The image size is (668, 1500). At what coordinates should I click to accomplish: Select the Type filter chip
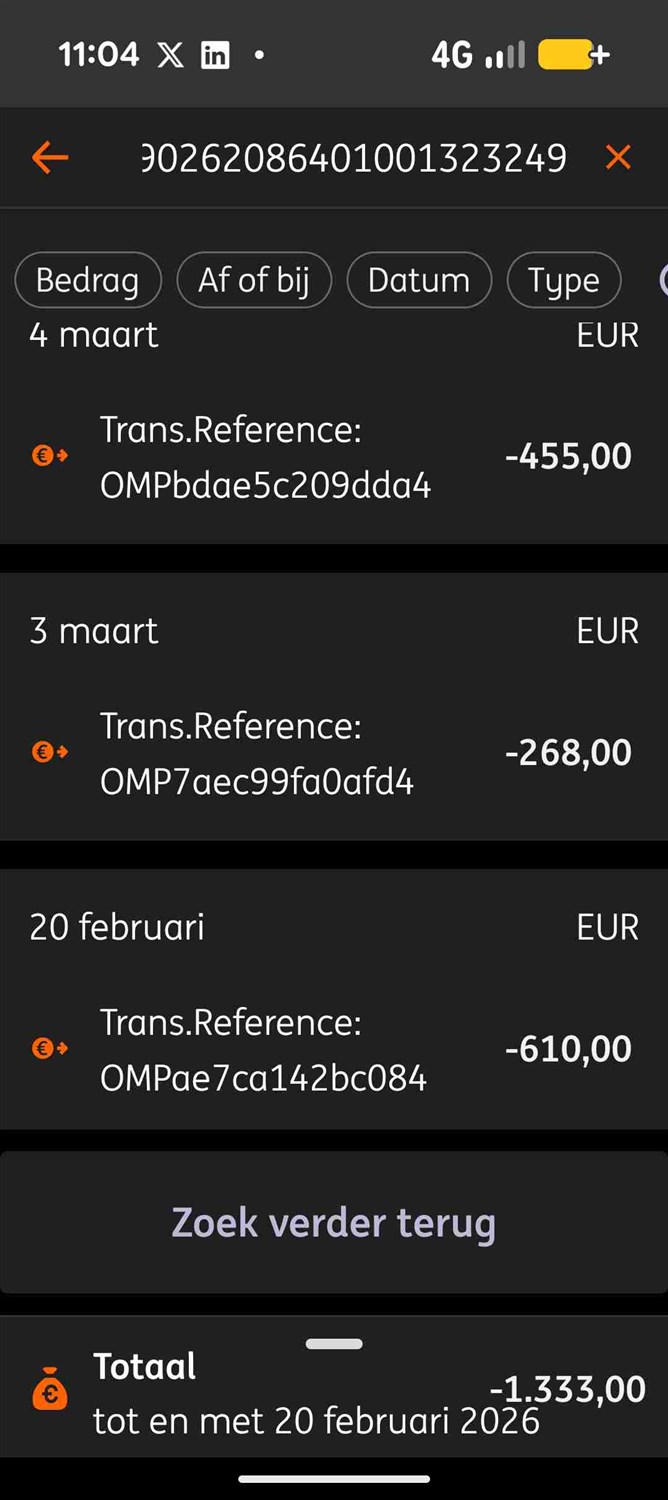tap(563, 280)
